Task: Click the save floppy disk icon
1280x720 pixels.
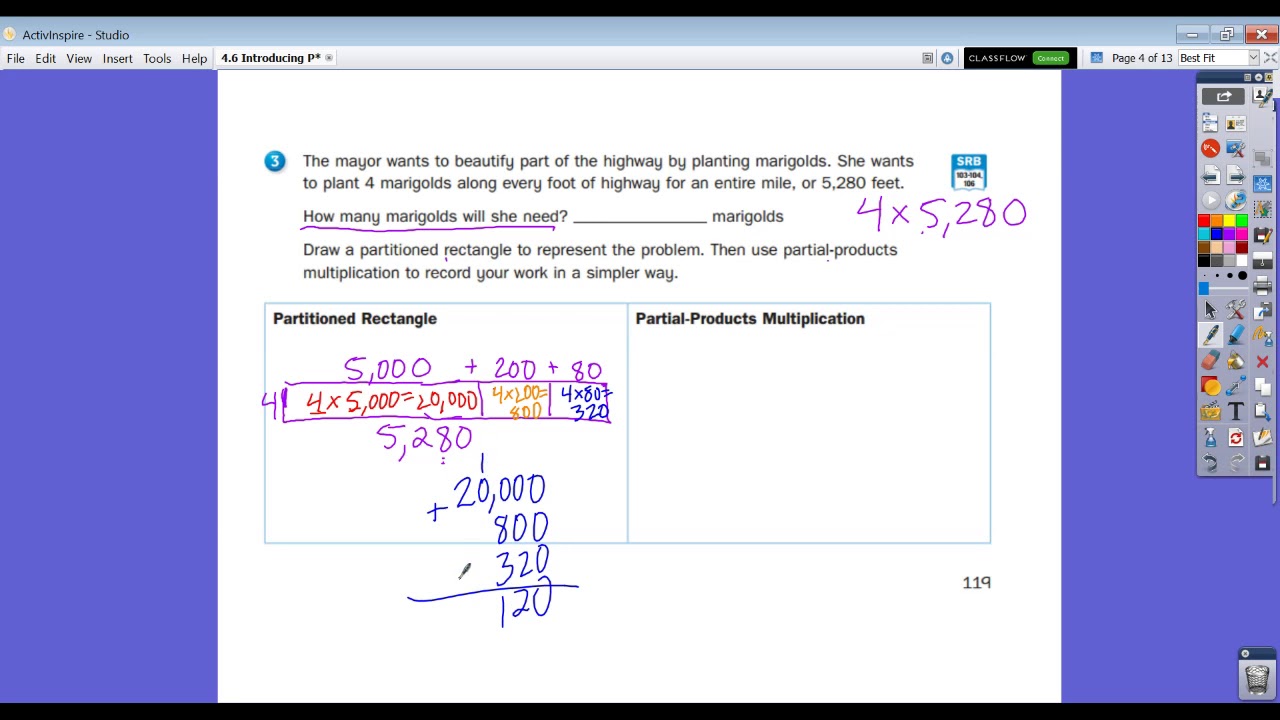Action: [x=1262, y=463]
